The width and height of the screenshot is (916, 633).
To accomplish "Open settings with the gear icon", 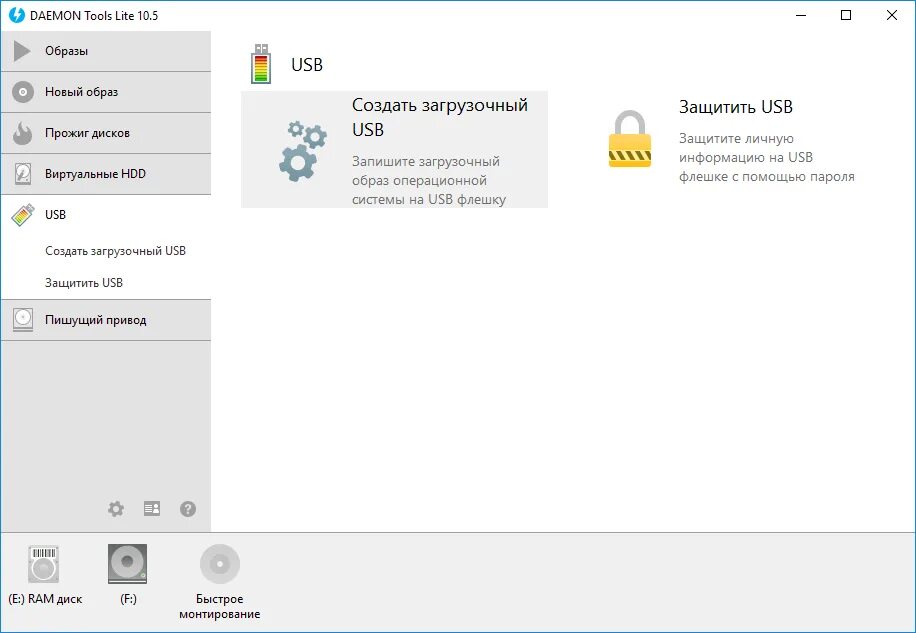I will pyautogui.click(x=116, y=509).
